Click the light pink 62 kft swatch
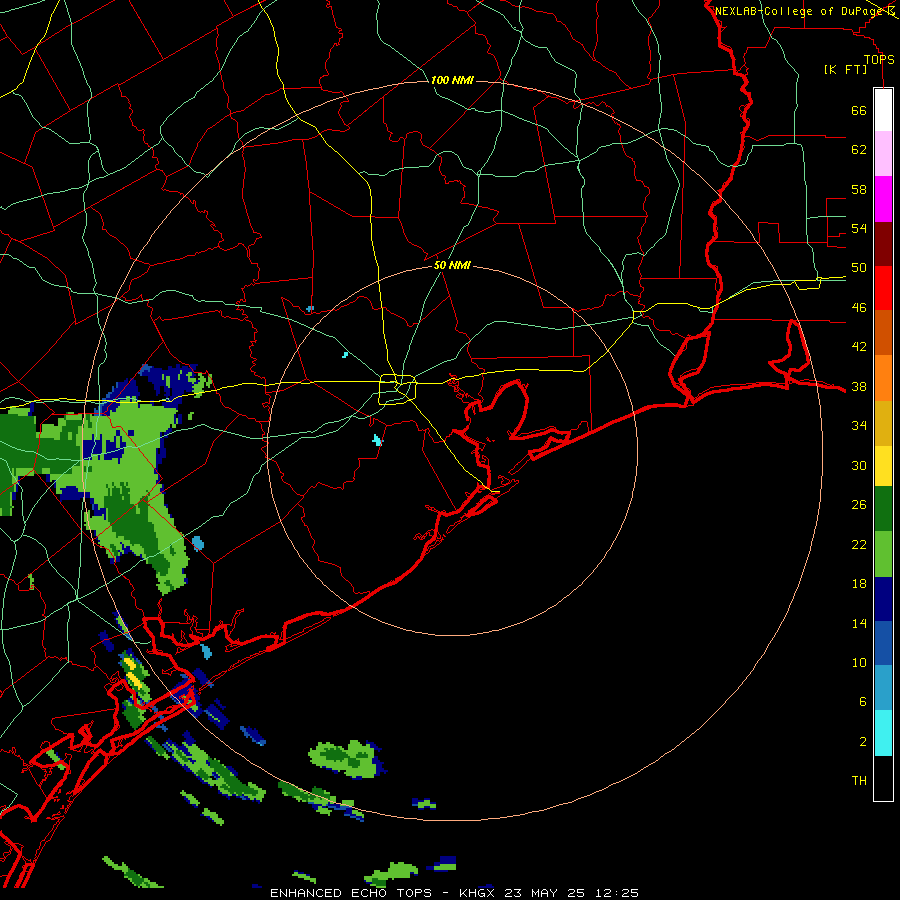 coord(883,153)
